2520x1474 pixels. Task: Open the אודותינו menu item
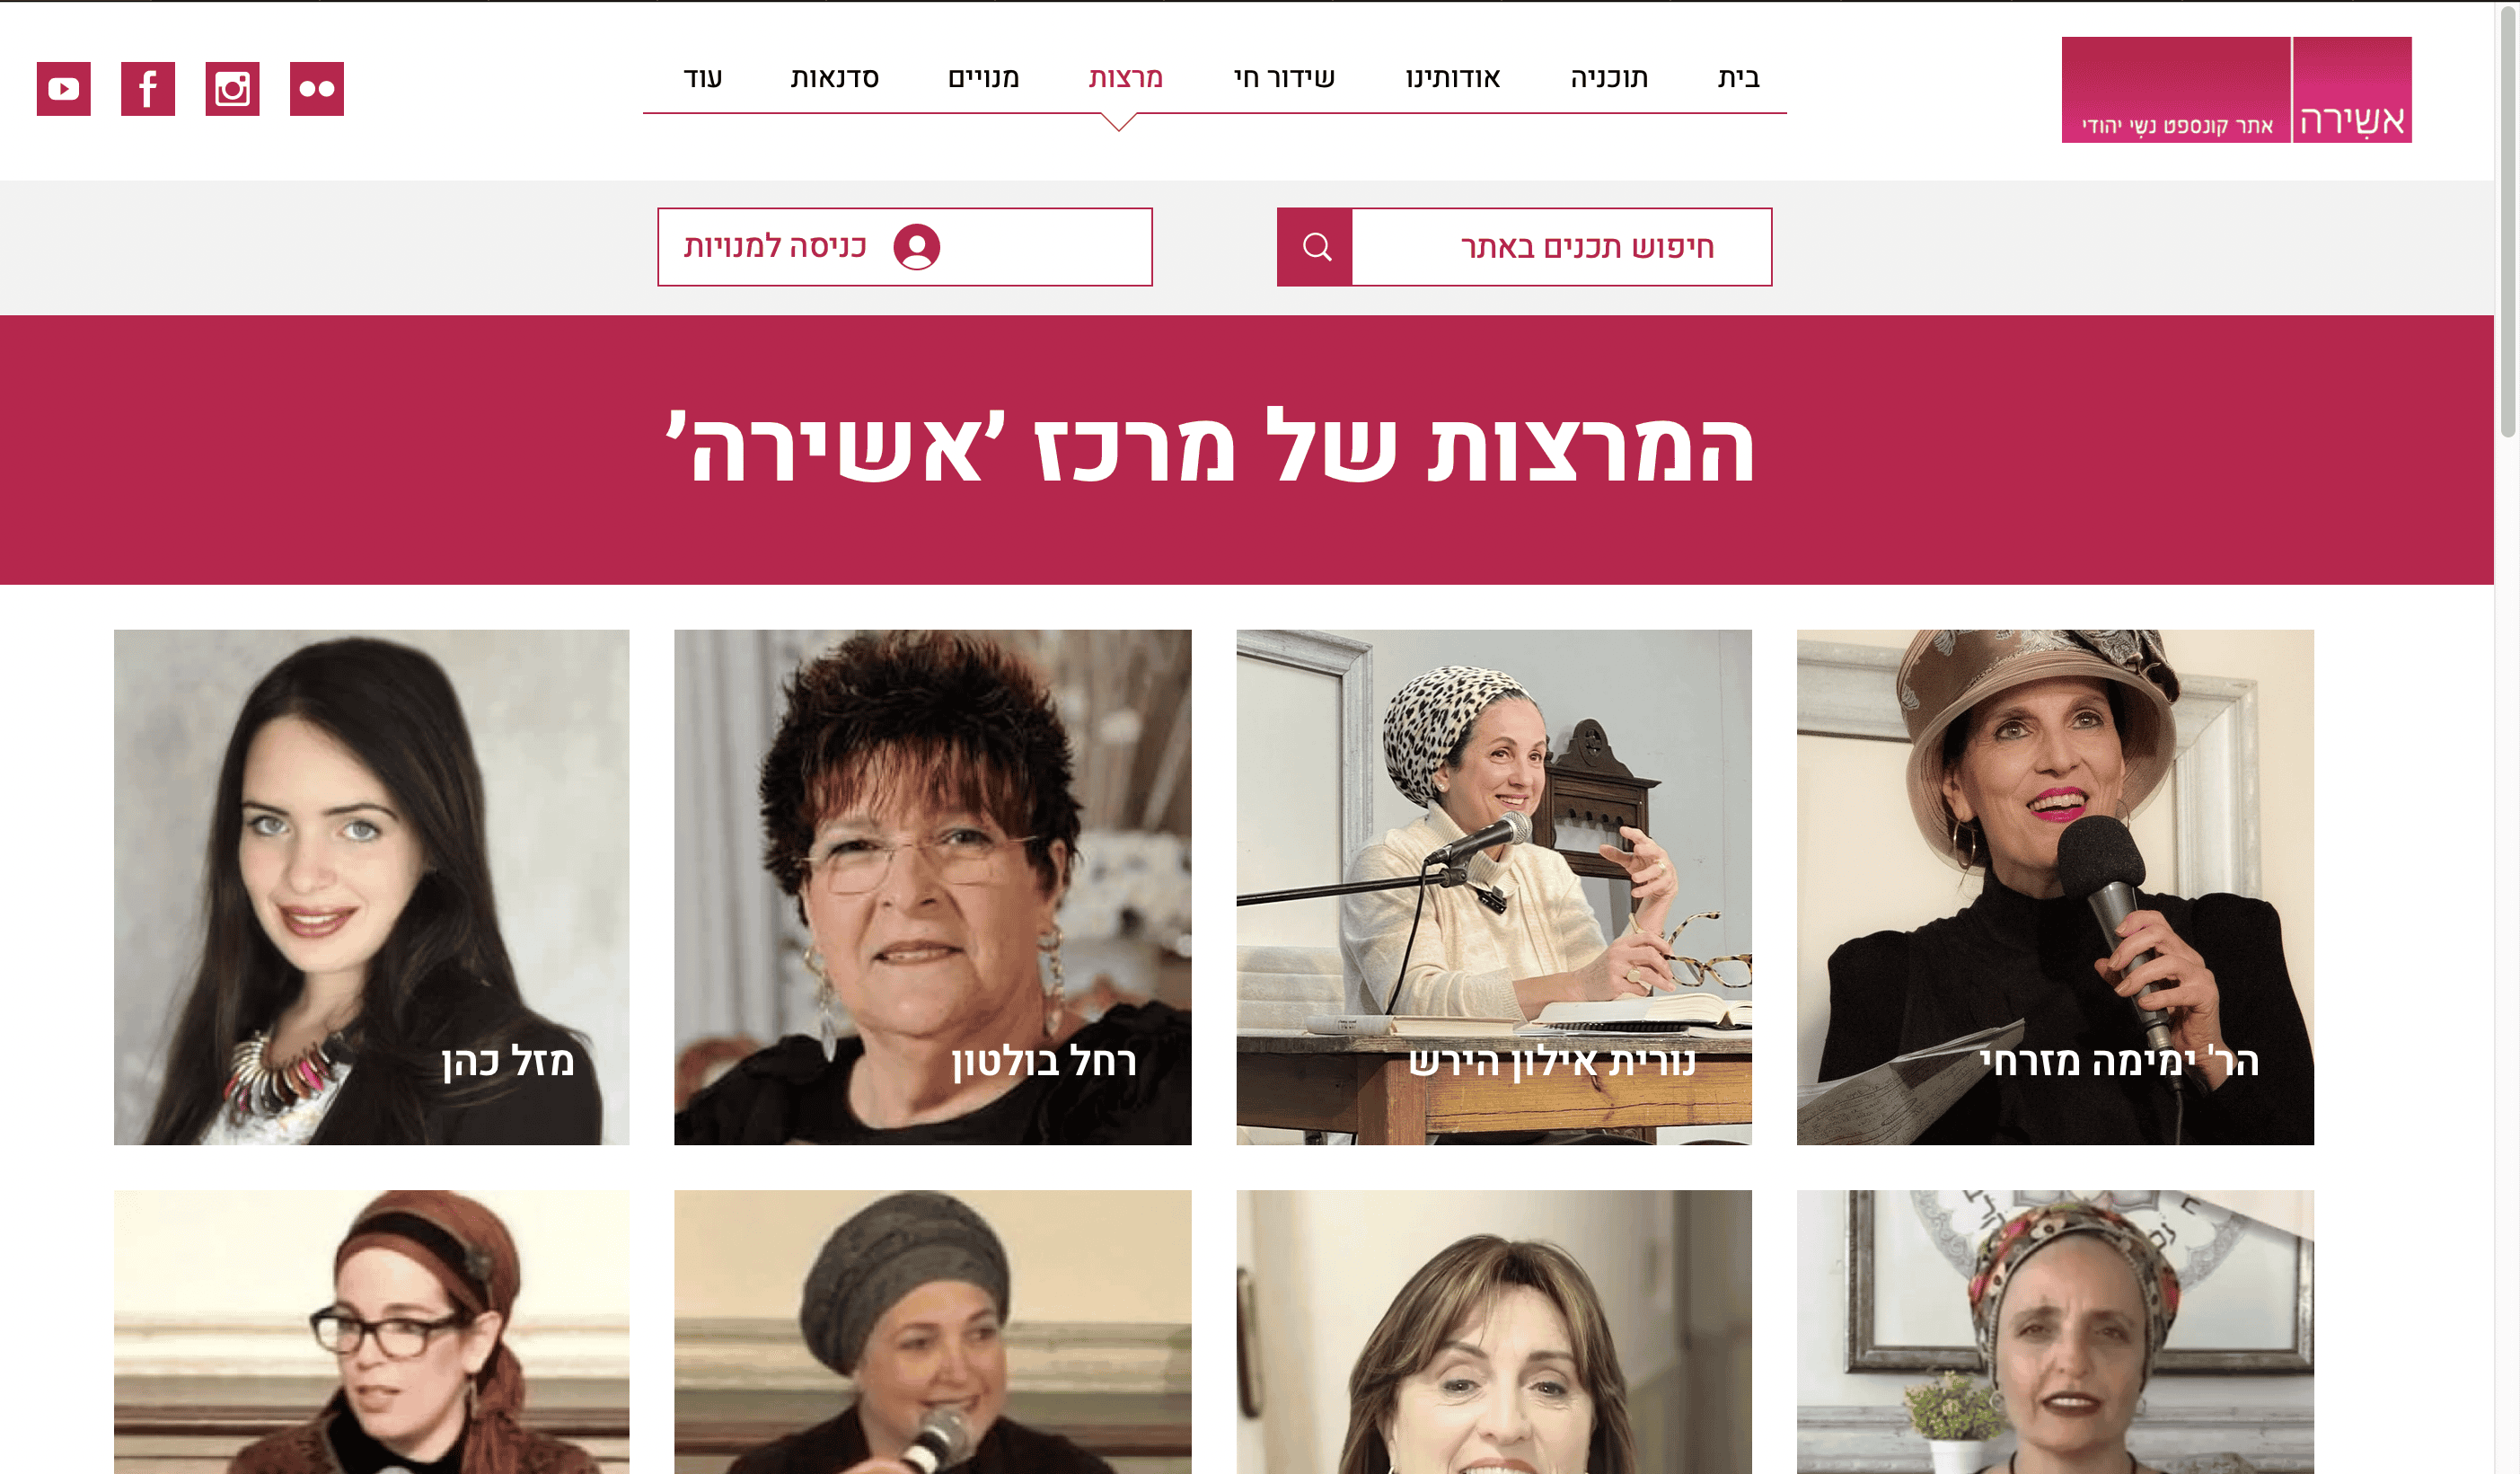click(x=1452, y=78)
